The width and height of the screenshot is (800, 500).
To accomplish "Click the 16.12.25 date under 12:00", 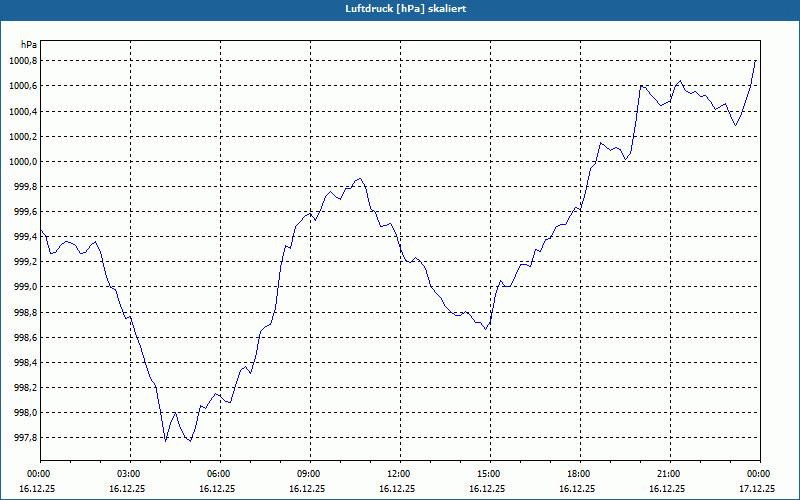I will [397, 489].
